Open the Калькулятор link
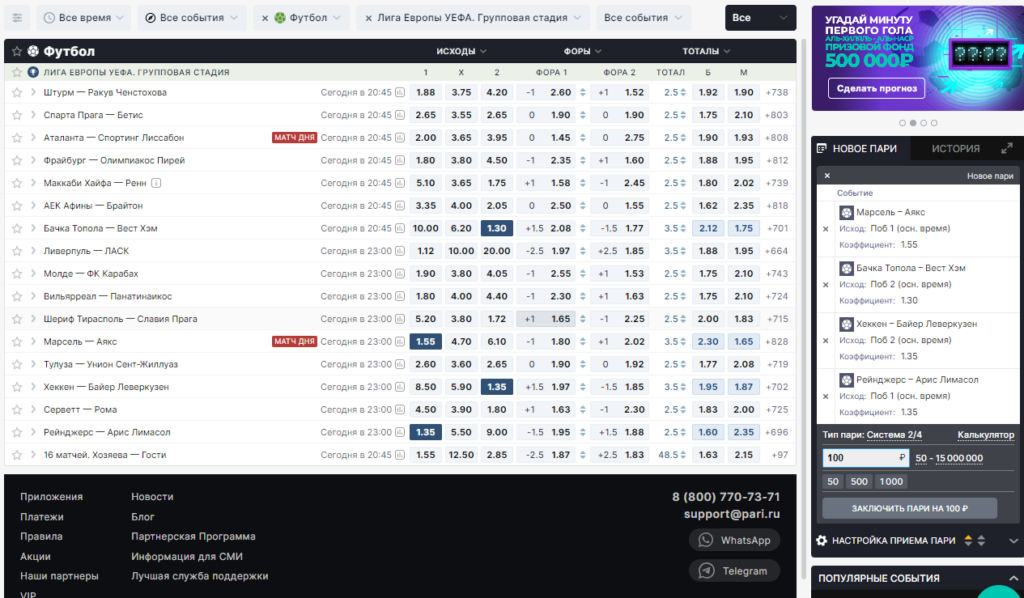Image resolution: width=1024 pixels, height=598 pixels. tap(985, 435)
